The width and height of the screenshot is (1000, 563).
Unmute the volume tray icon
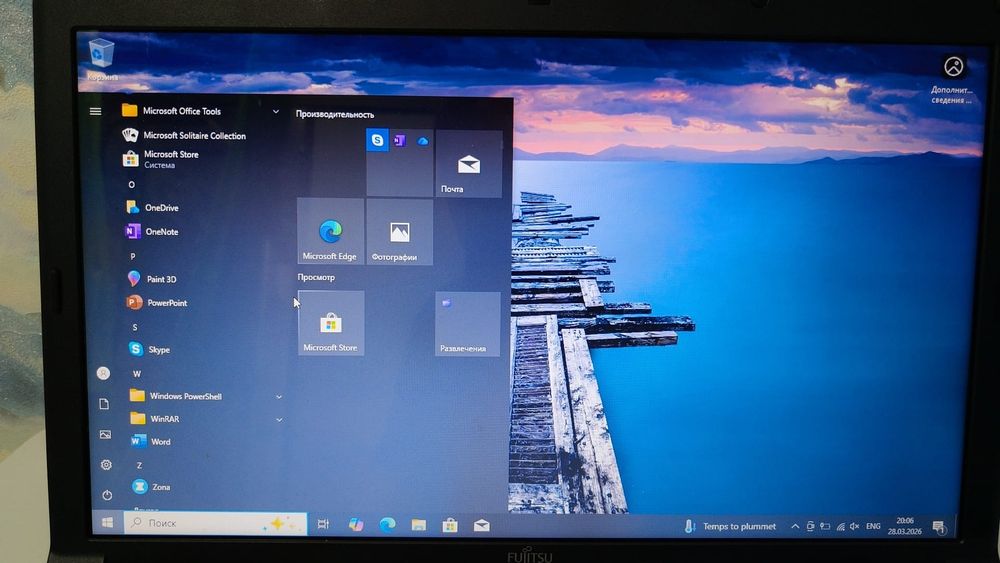[x=855, y=526]
